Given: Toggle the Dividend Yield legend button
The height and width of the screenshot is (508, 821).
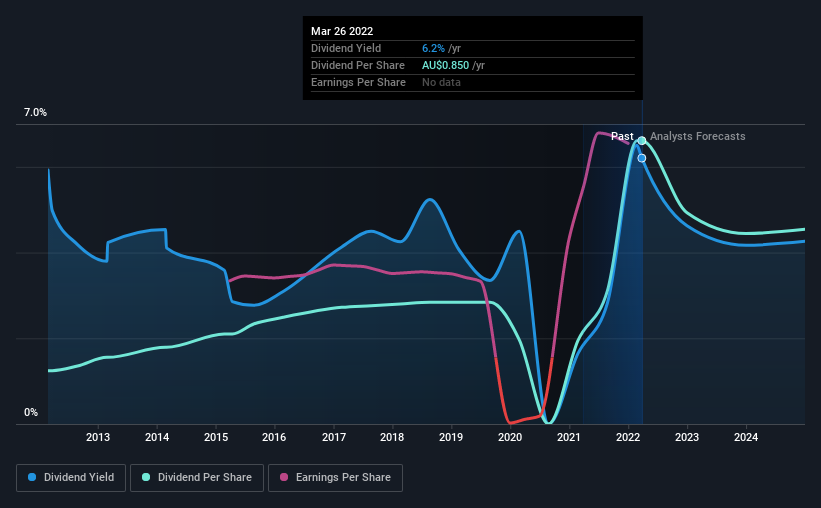Looking at the screenshot, I should 71,478.
